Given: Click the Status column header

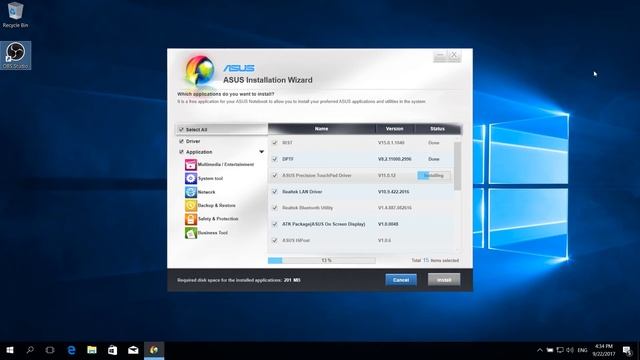Looking at the screenshot, I should point(437,129).
